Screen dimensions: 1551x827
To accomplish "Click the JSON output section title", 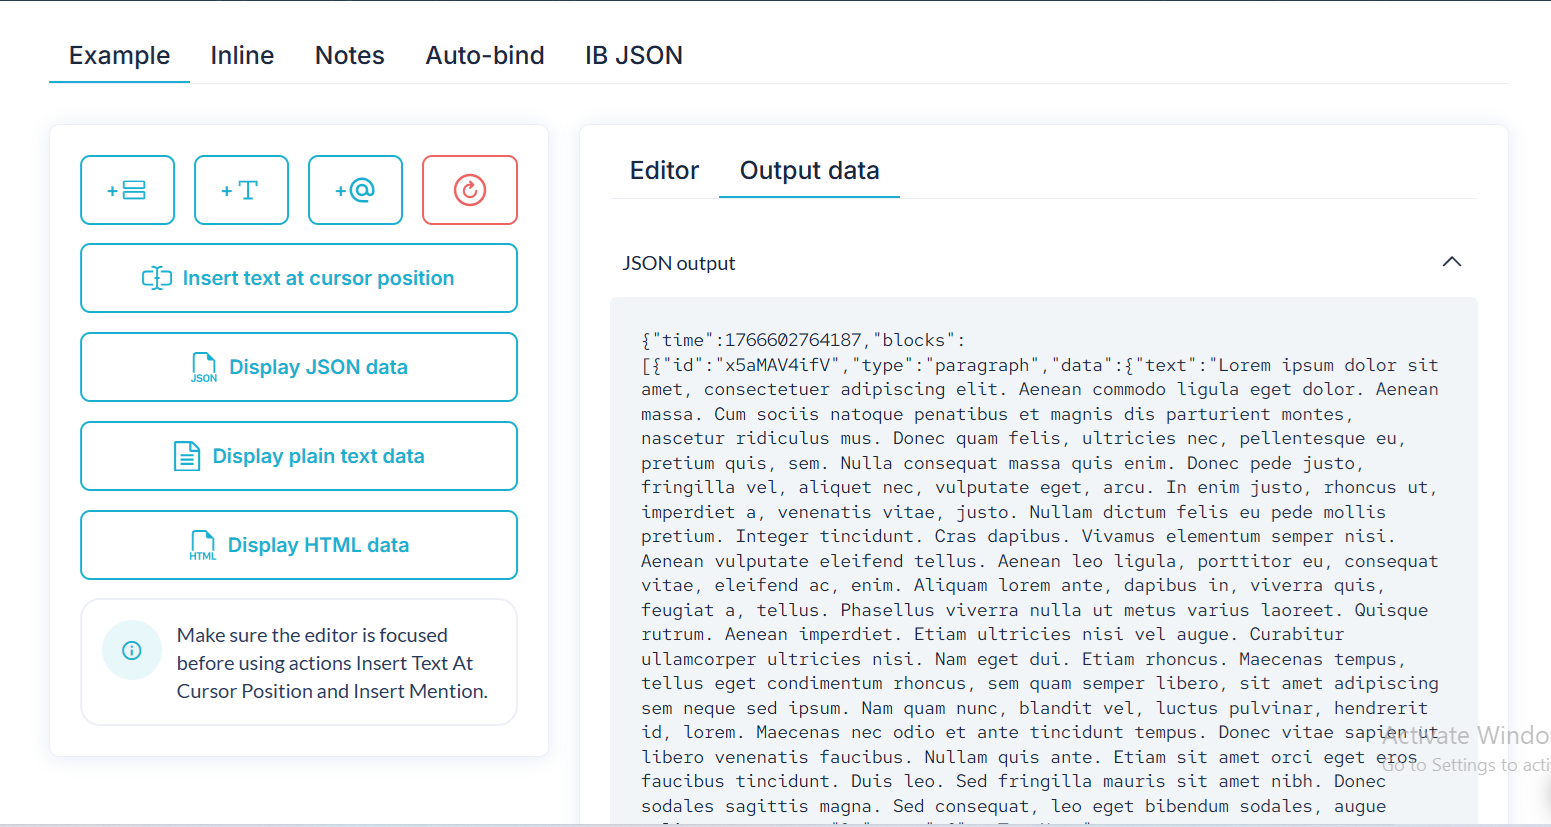I will (679, 263).
